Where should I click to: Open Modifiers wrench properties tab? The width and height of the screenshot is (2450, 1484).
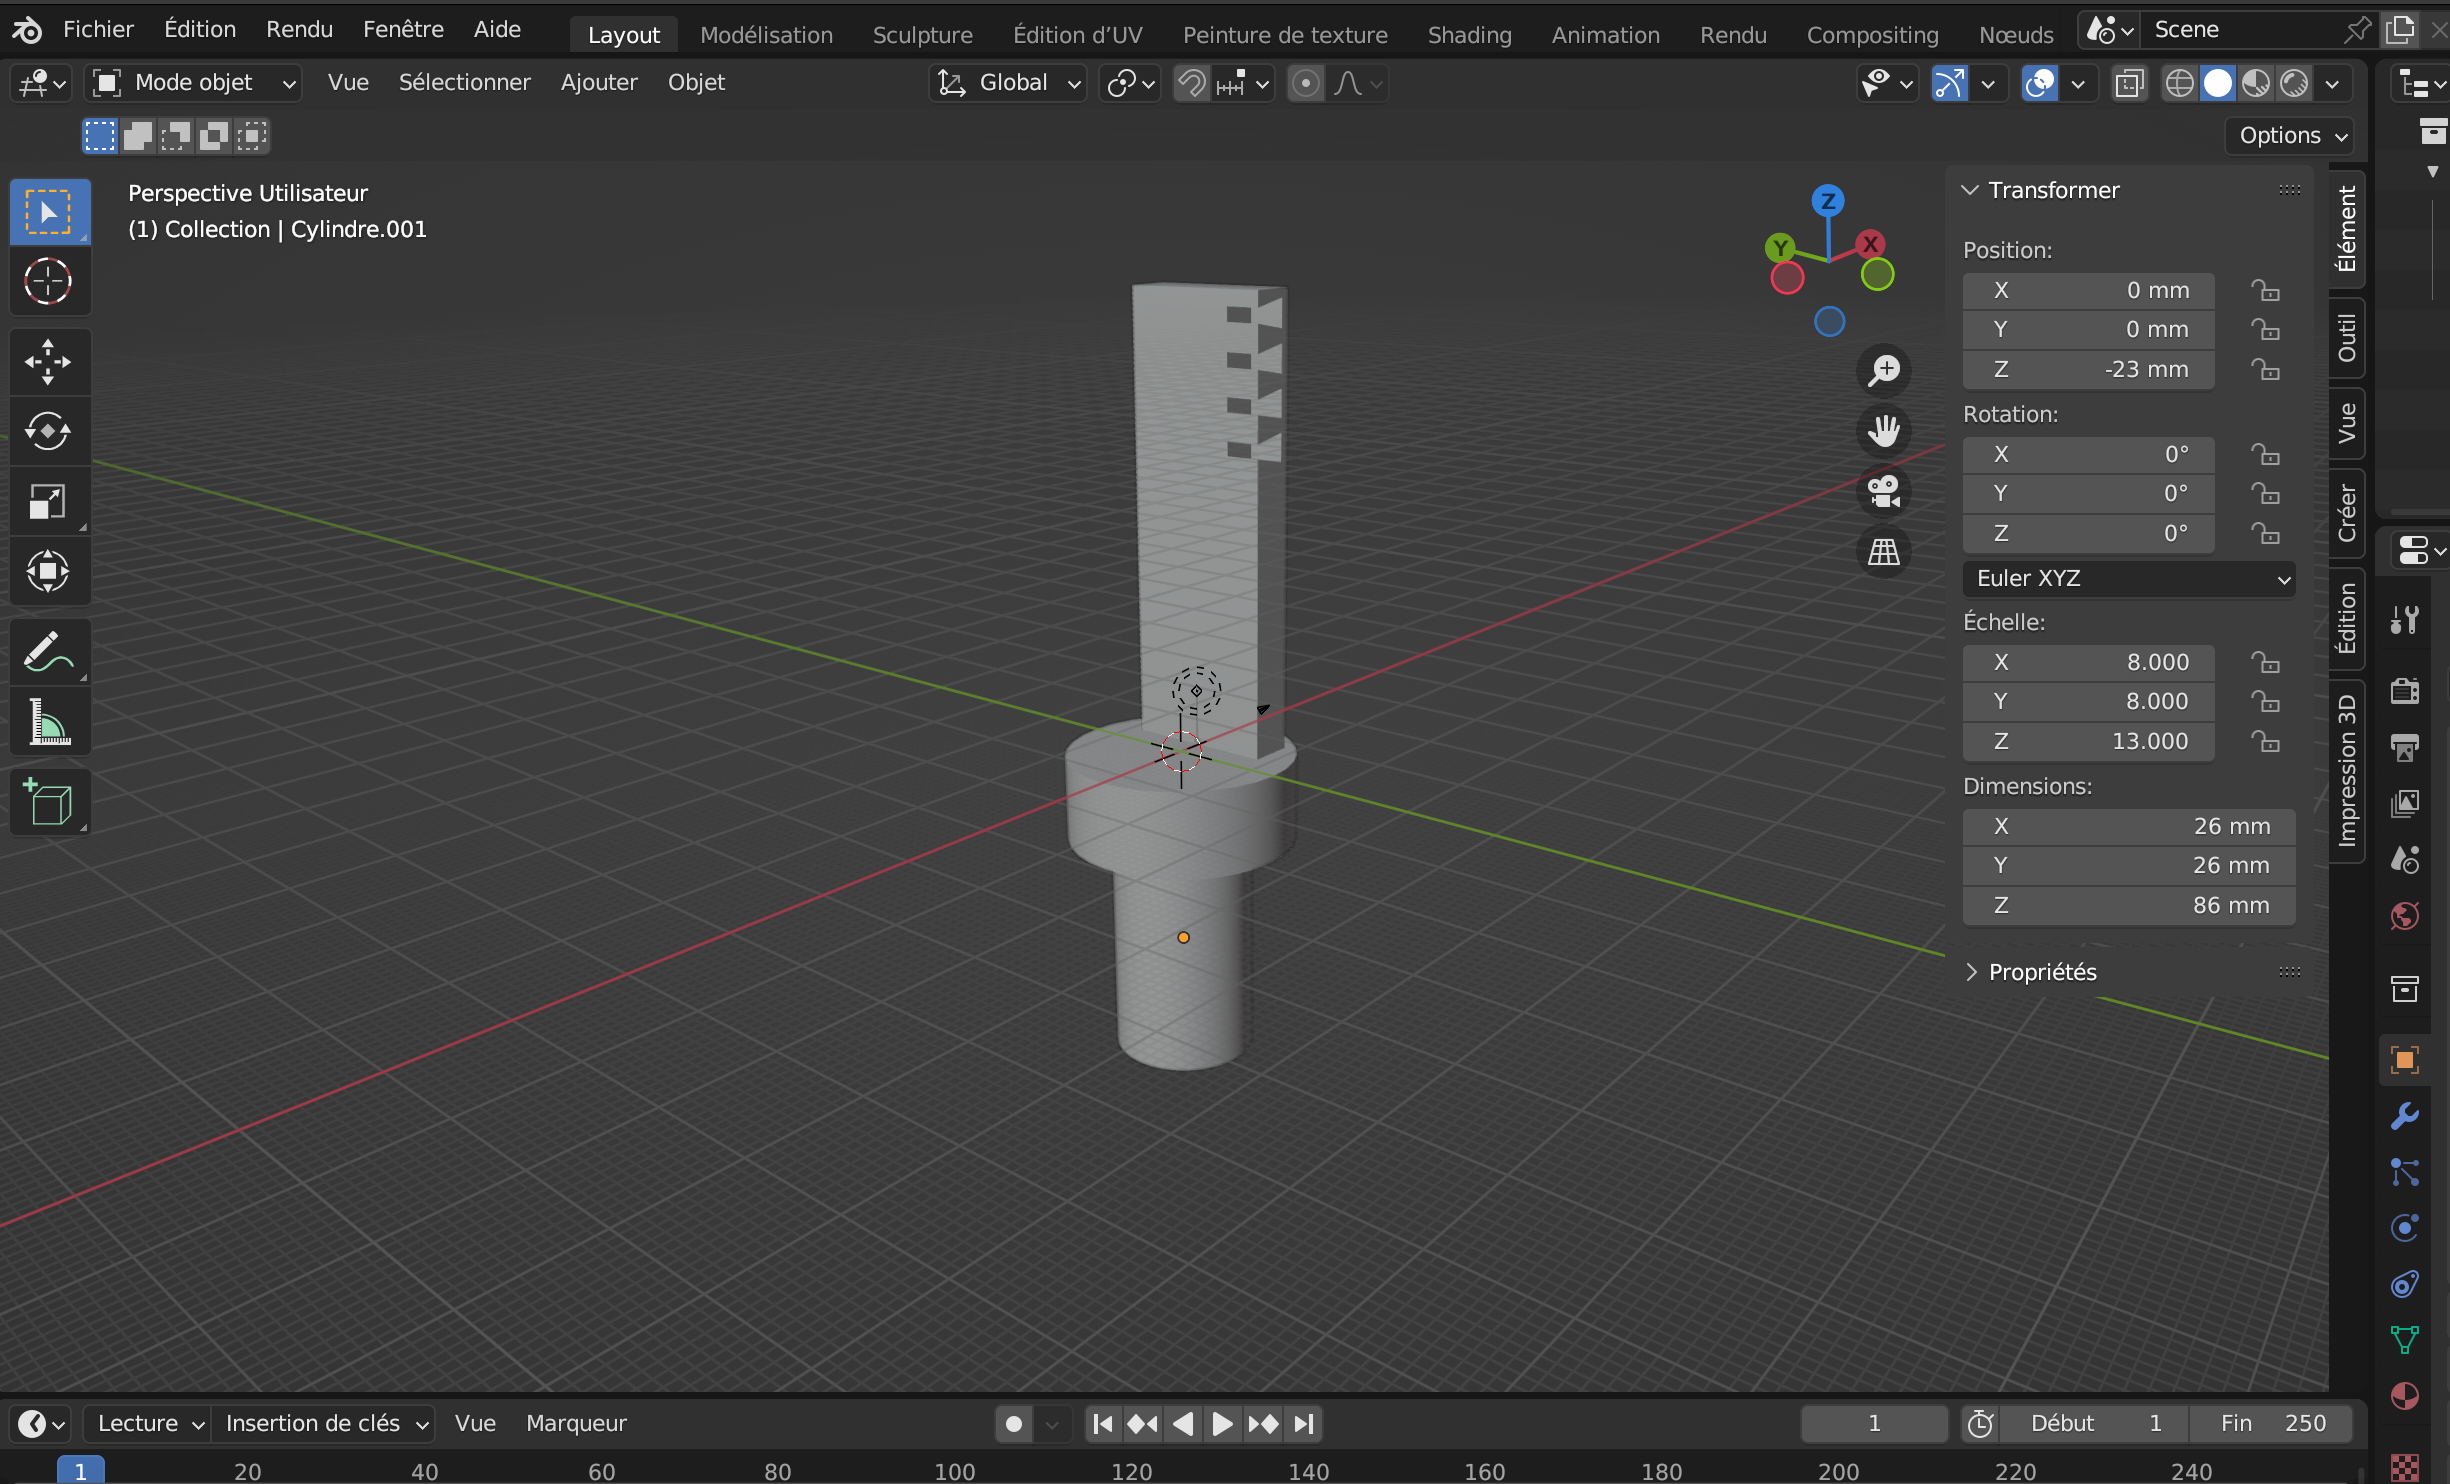point(2404,1116)
